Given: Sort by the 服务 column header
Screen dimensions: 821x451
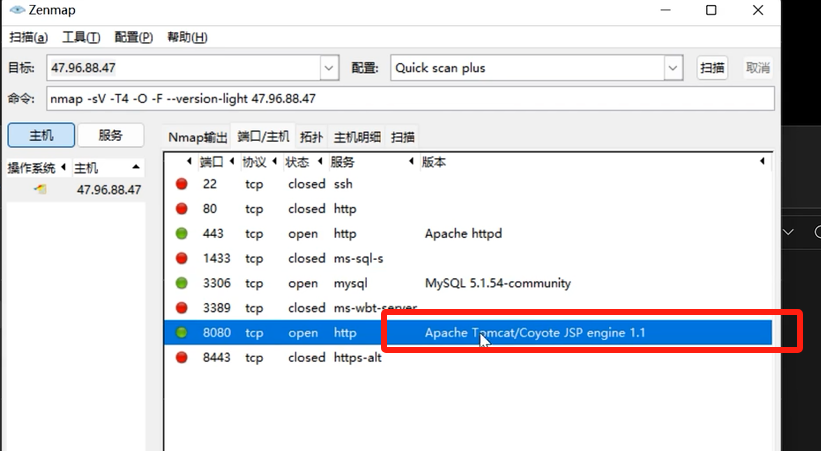Looking at the screenshot, I should 342,162.
